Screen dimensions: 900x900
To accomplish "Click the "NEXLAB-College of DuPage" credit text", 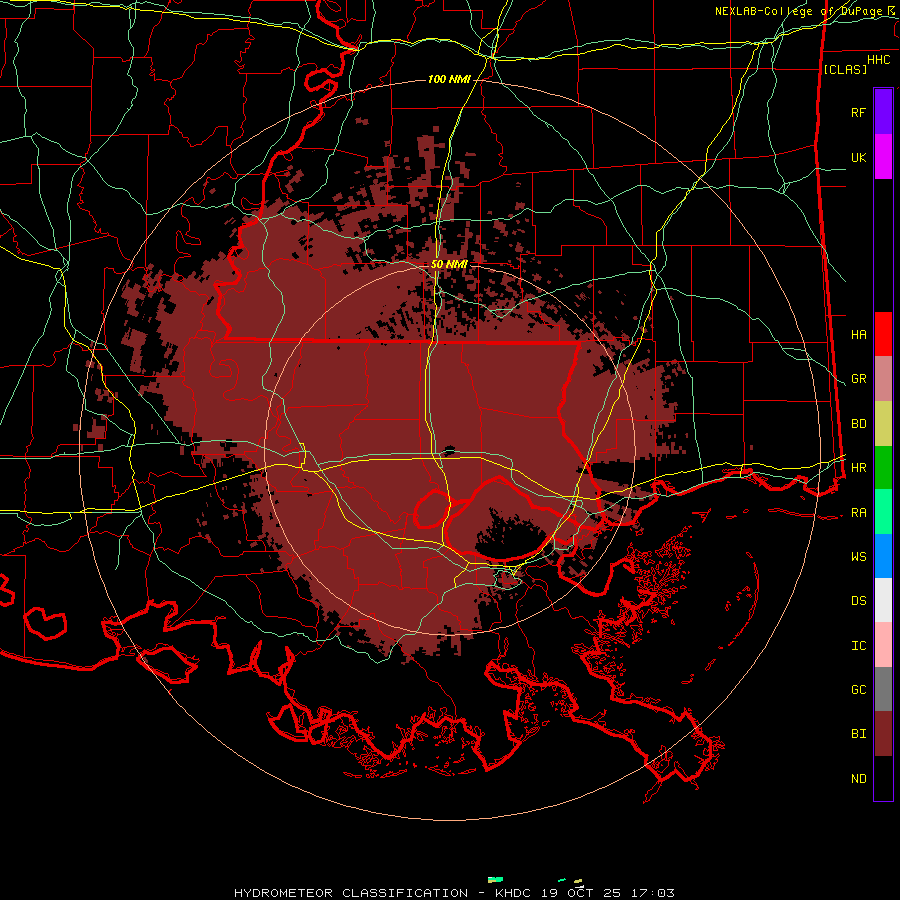I will pyautogui.click(x=799, y=11).
